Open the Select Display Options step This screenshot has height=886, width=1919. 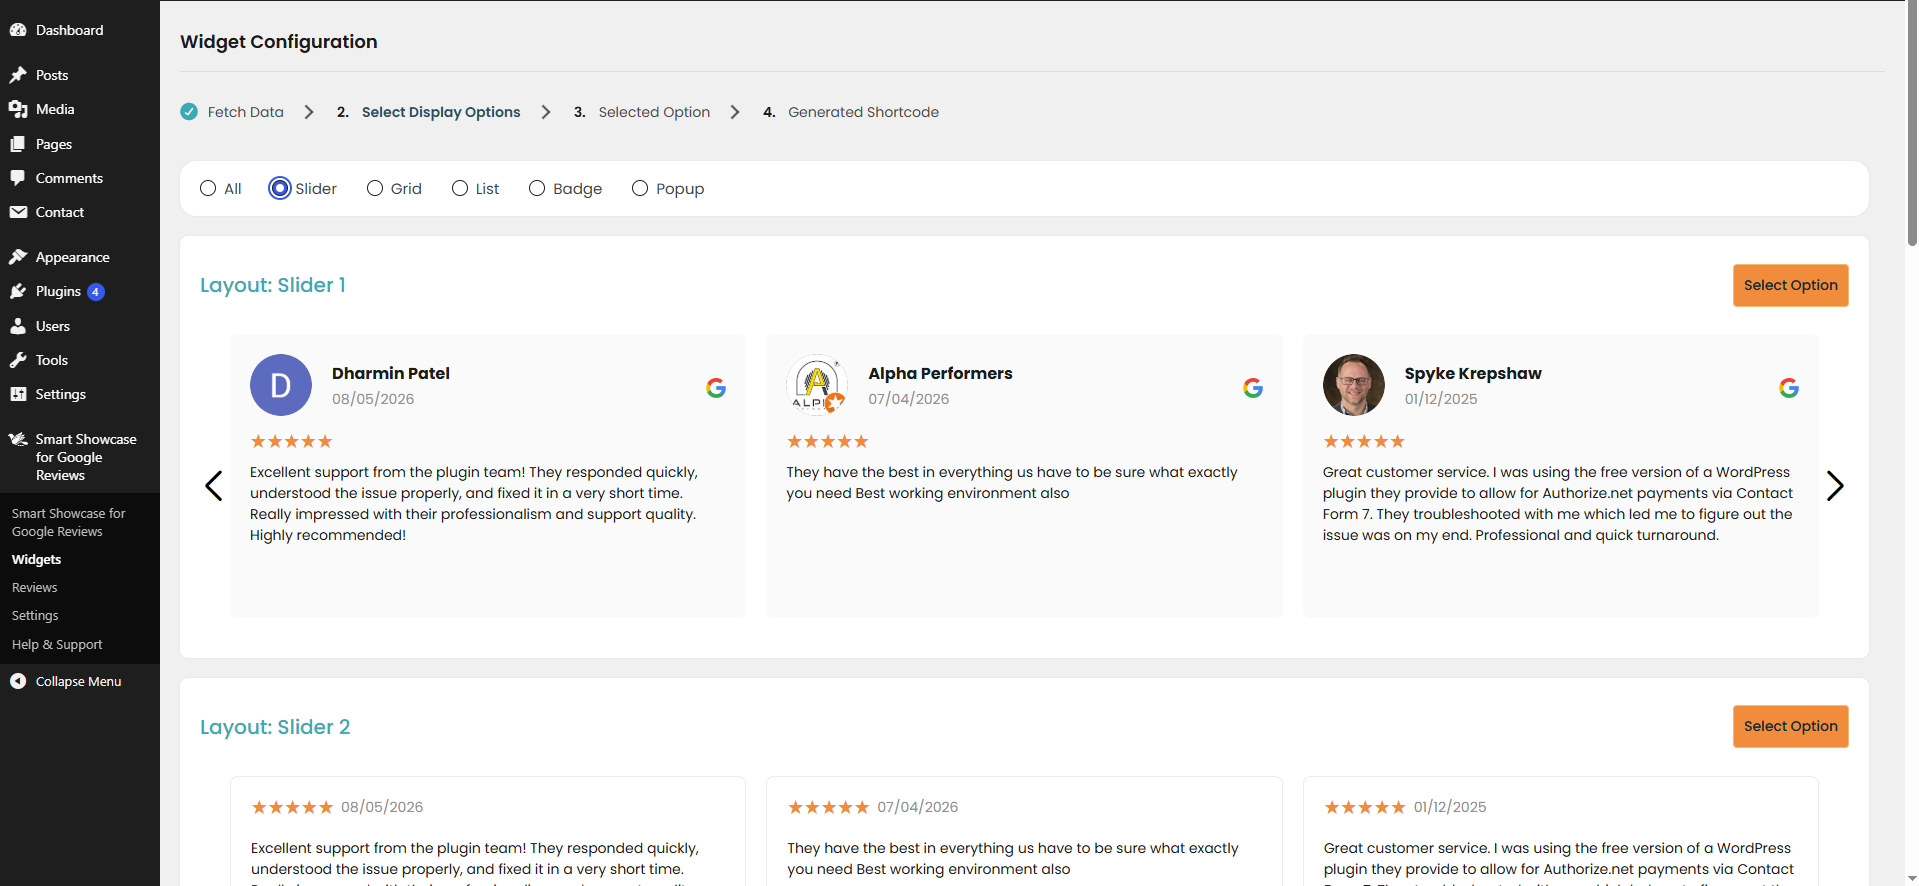click(x=441, y=112)
